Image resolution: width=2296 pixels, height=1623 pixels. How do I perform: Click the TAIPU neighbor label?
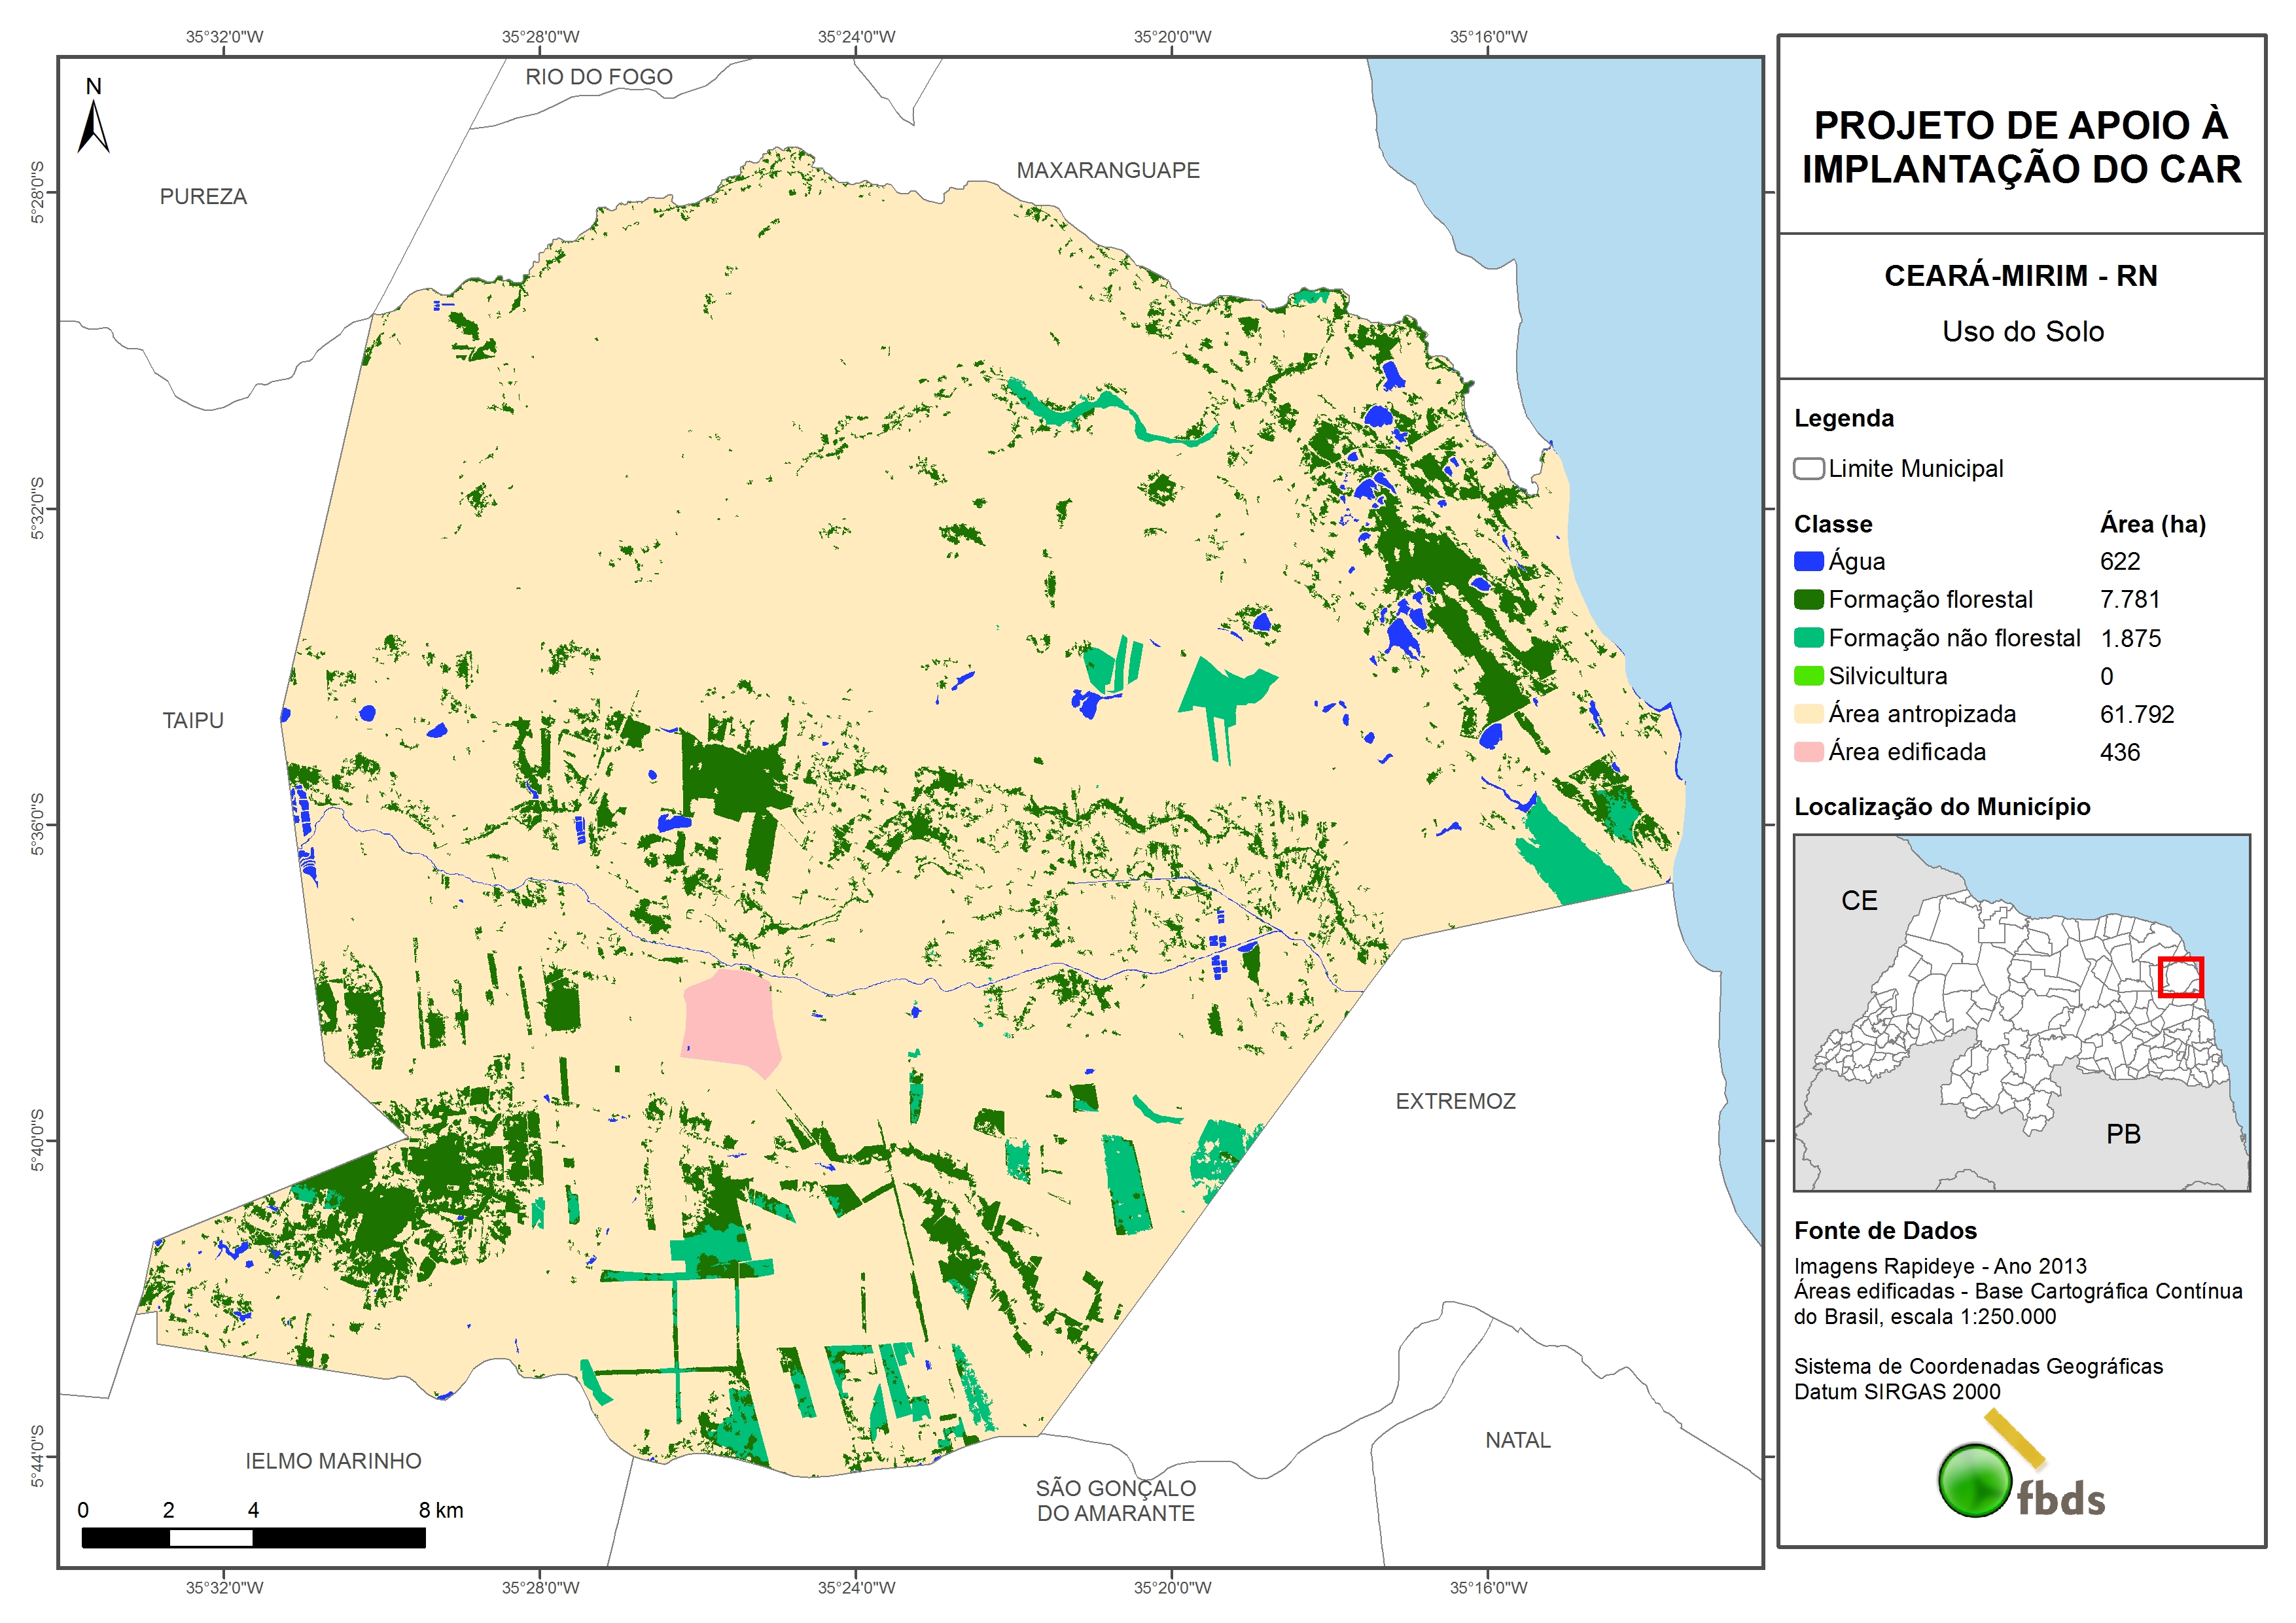pos(193,720)
